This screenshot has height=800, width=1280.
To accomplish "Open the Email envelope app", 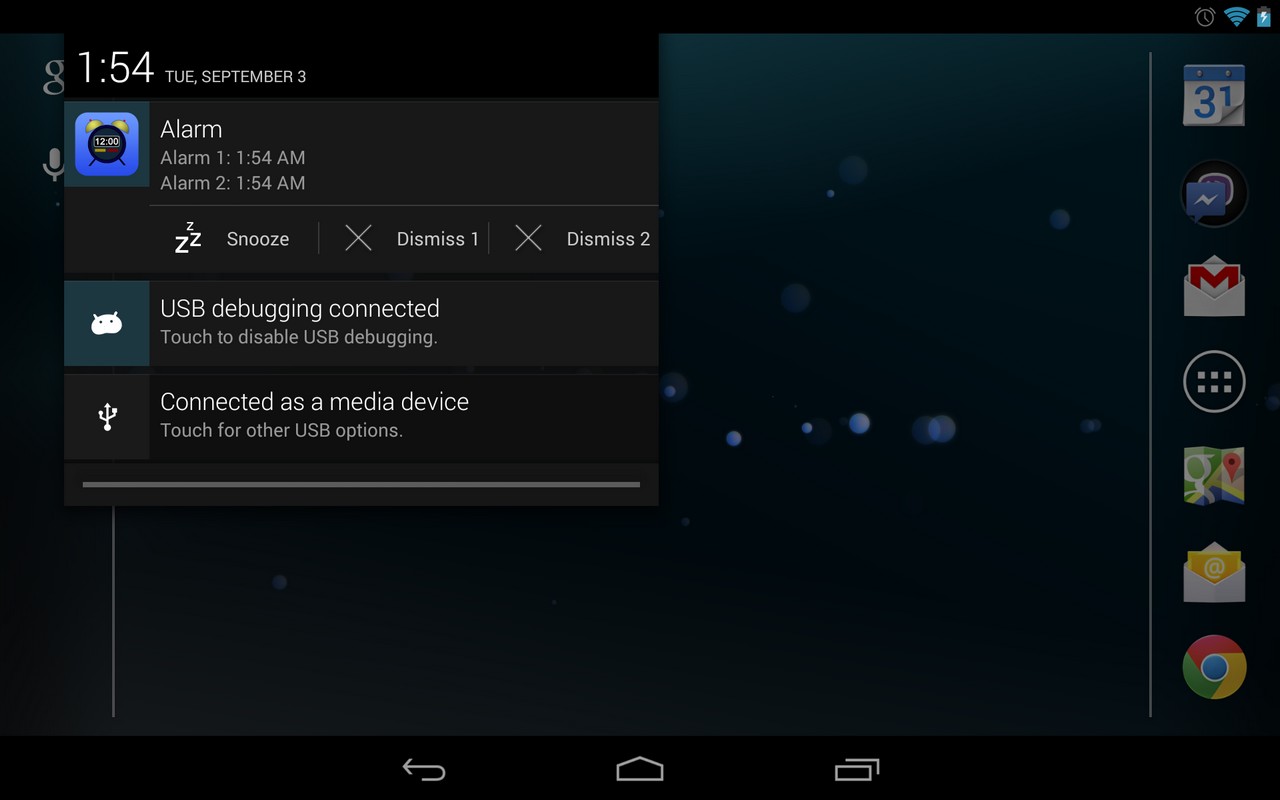I will pos(1214,572).
